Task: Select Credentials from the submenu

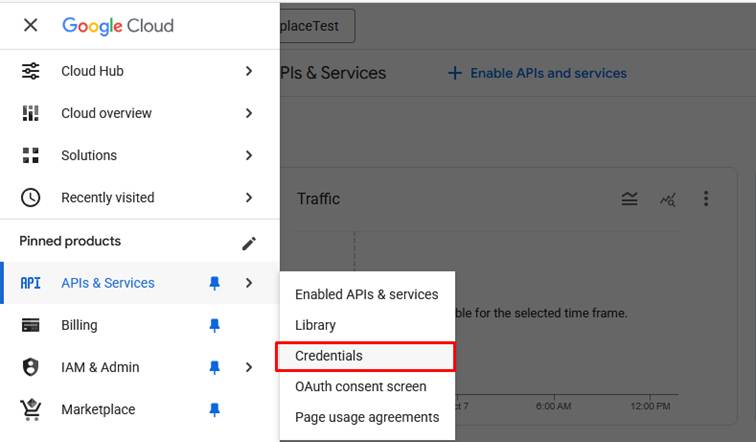Action: click(x=329, y=356)
